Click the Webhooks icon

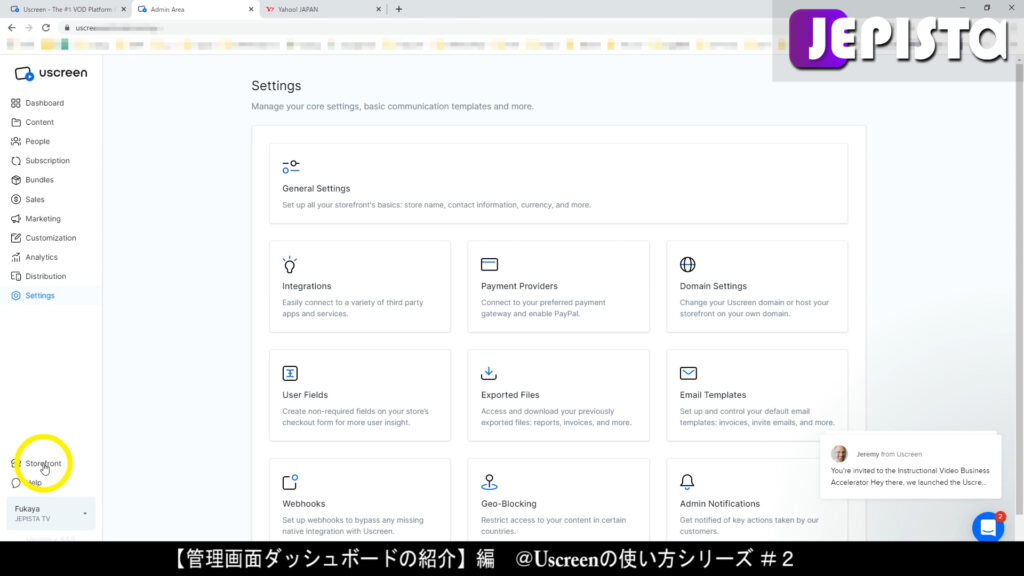coord(291,482)
